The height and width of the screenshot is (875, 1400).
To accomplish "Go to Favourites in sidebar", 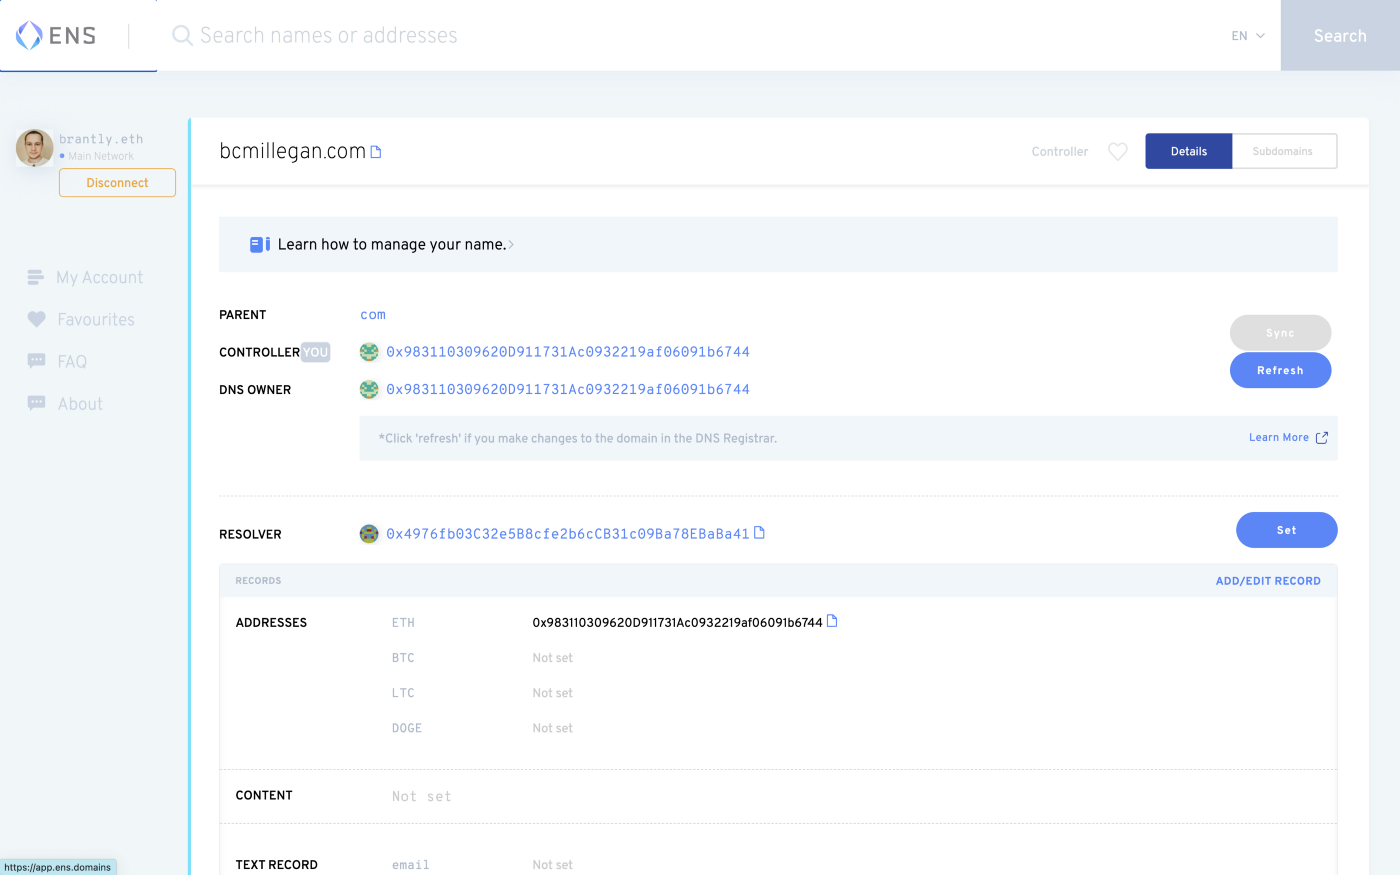I will point(95,320).
